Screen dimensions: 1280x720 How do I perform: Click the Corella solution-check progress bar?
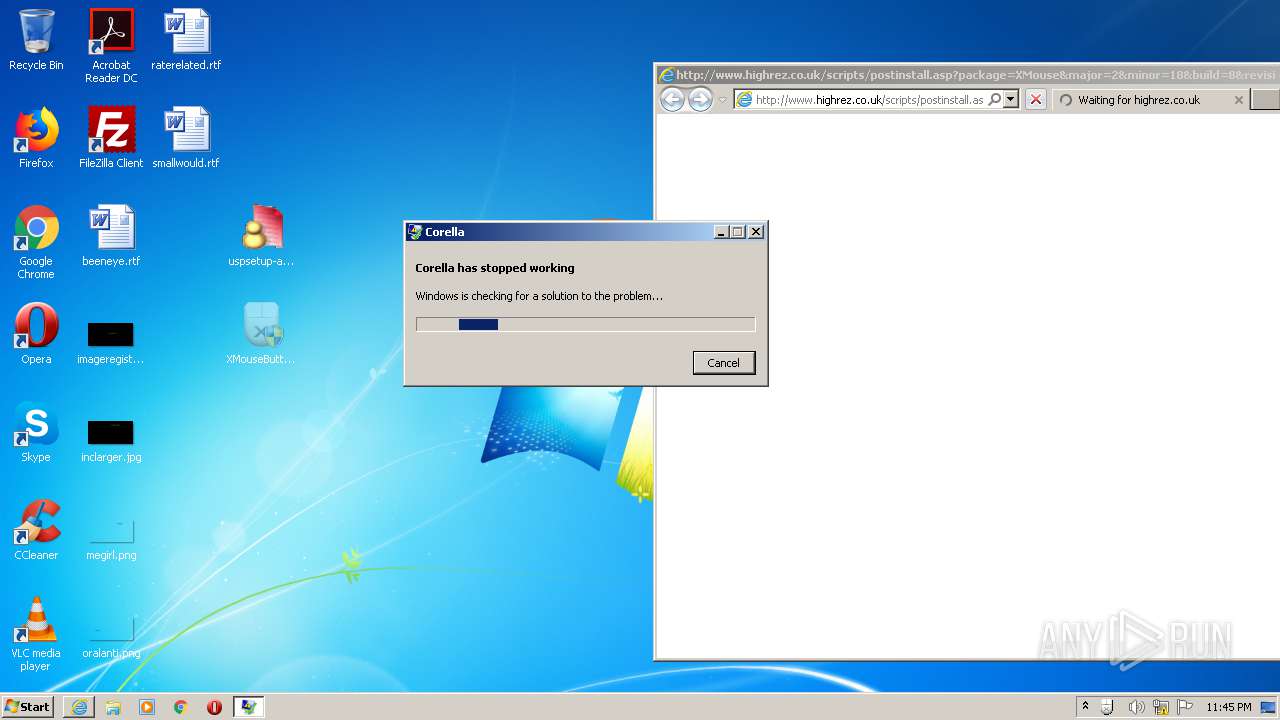click(585, 324)
